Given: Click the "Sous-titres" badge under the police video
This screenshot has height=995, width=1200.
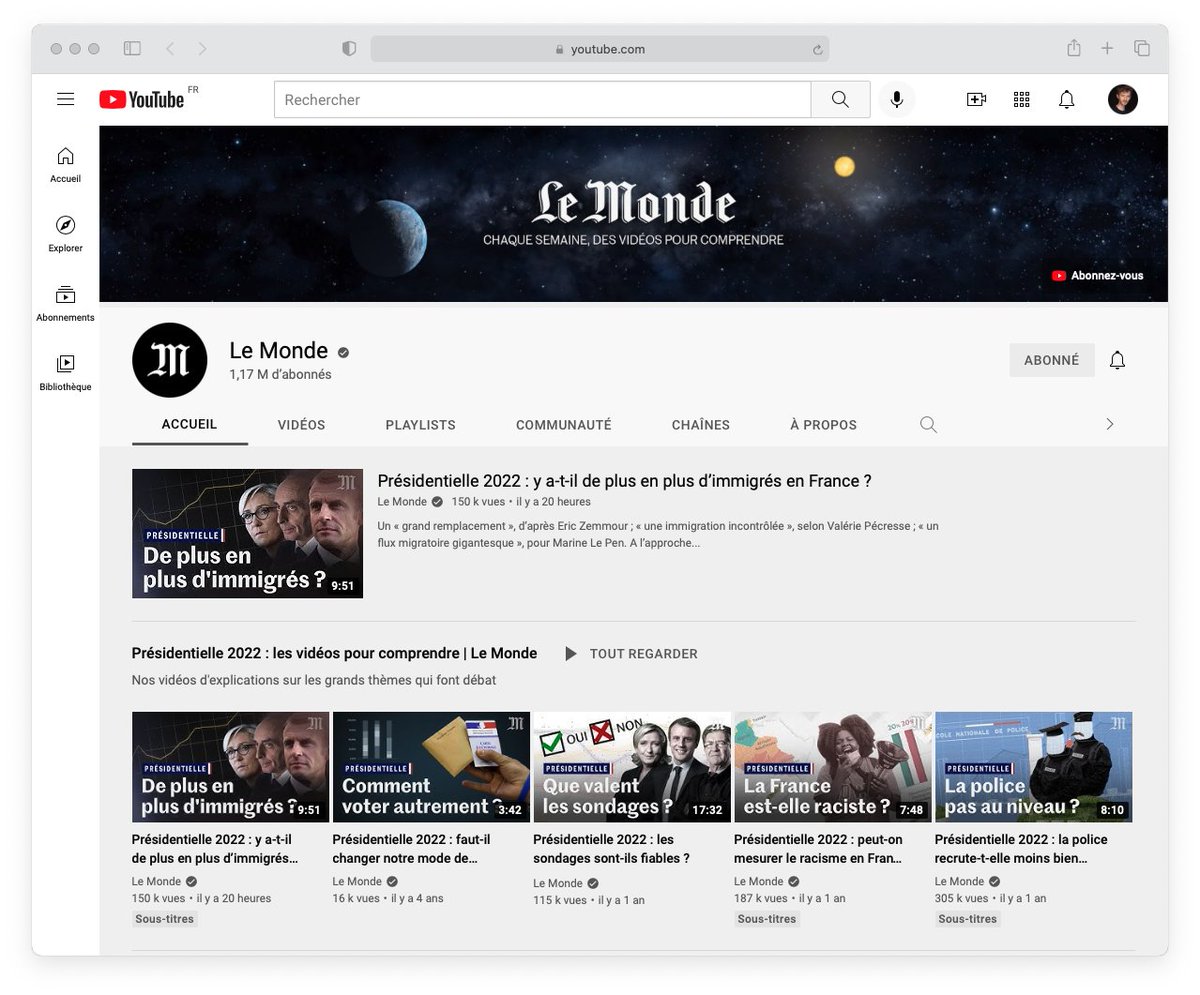Looking at the screenshot, I should click(x=968, y=919).
